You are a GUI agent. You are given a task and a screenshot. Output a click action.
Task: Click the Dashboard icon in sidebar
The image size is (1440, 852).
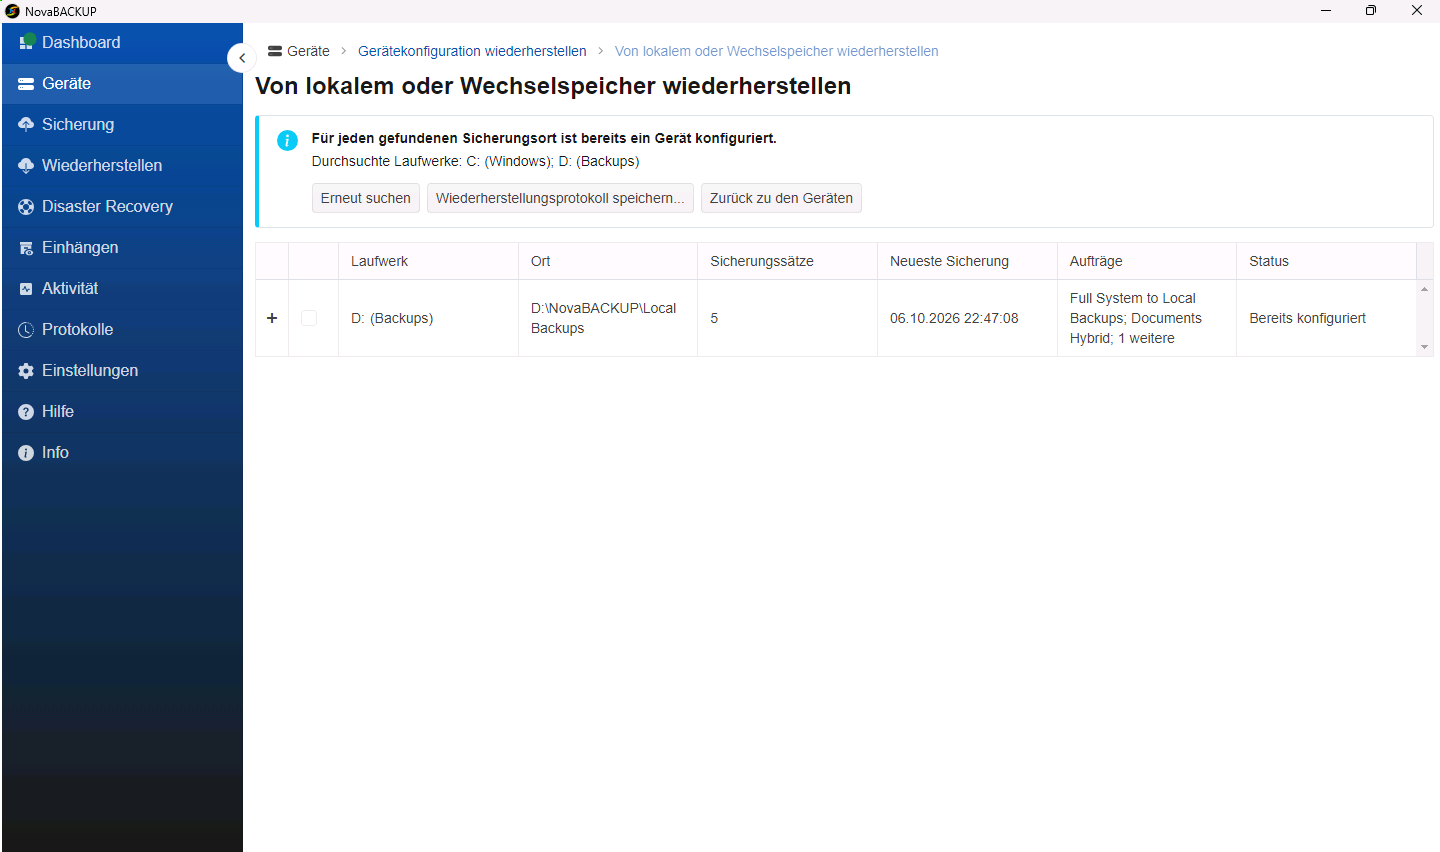[27, 42]
